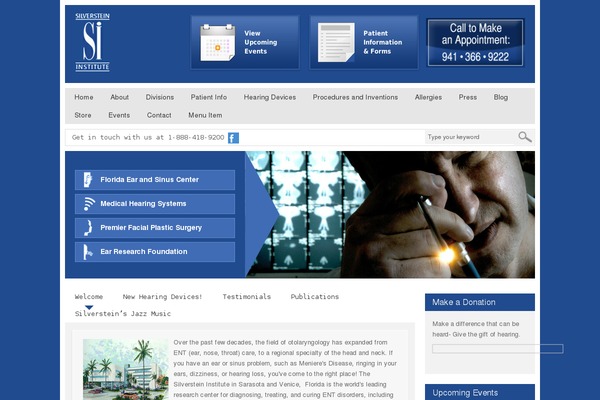
Task: Open Premier Facial Plastic Surgery link
Action: 155,228
